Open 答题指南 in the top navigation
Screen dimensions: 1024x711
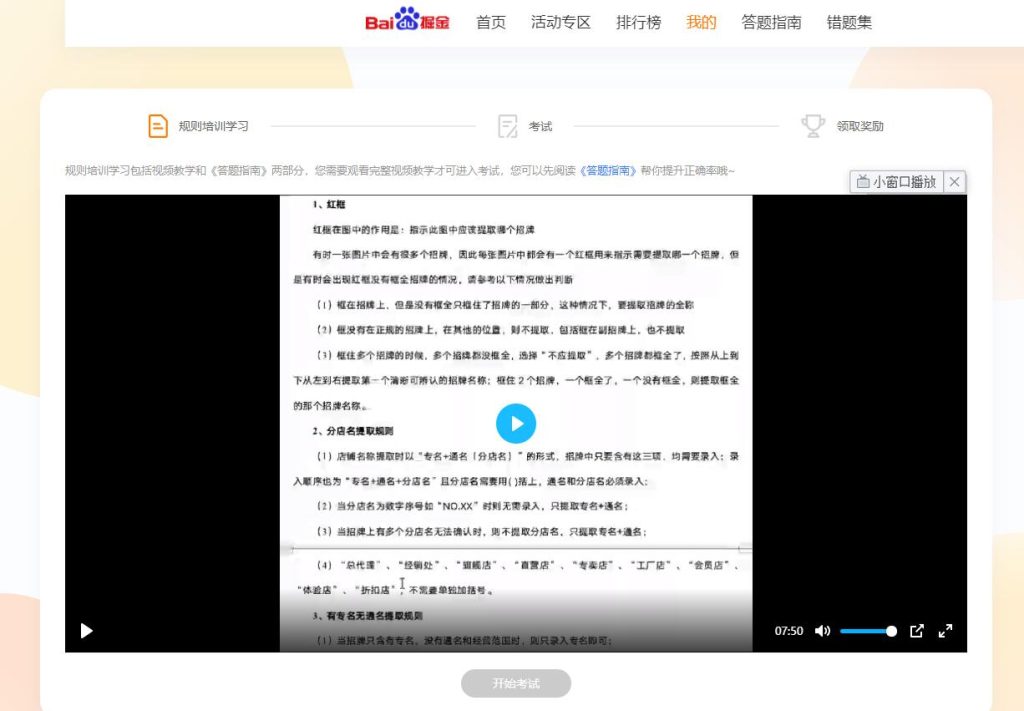coord(771,22)
